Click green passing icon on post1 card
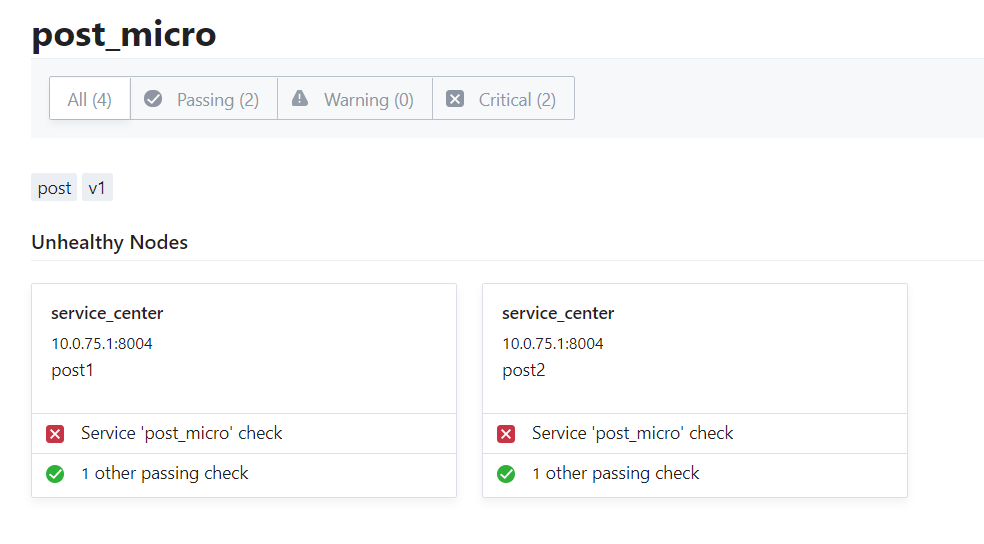 tap(55, 474)
